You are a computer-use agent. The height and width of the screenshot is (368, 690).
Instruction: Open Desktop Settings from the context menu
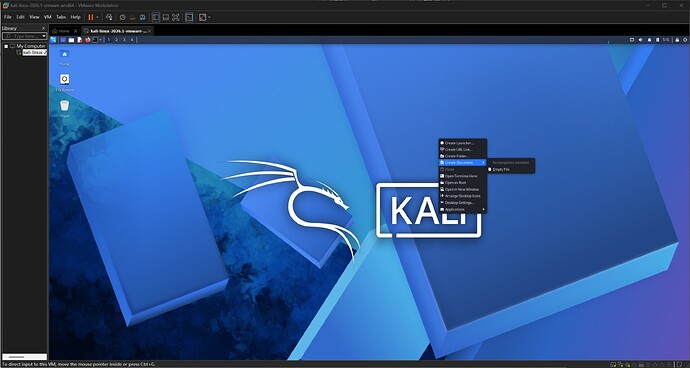click(462, 202)
